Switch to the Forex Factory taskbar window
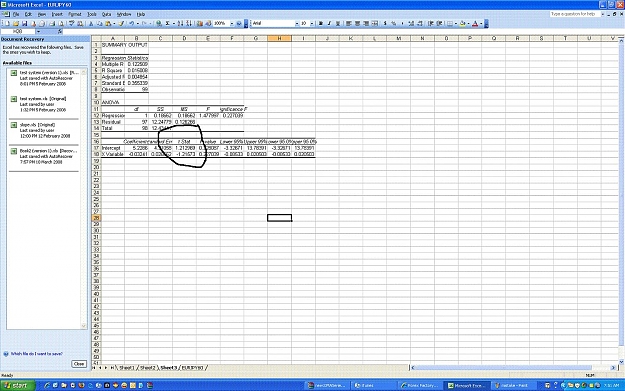 421,385
